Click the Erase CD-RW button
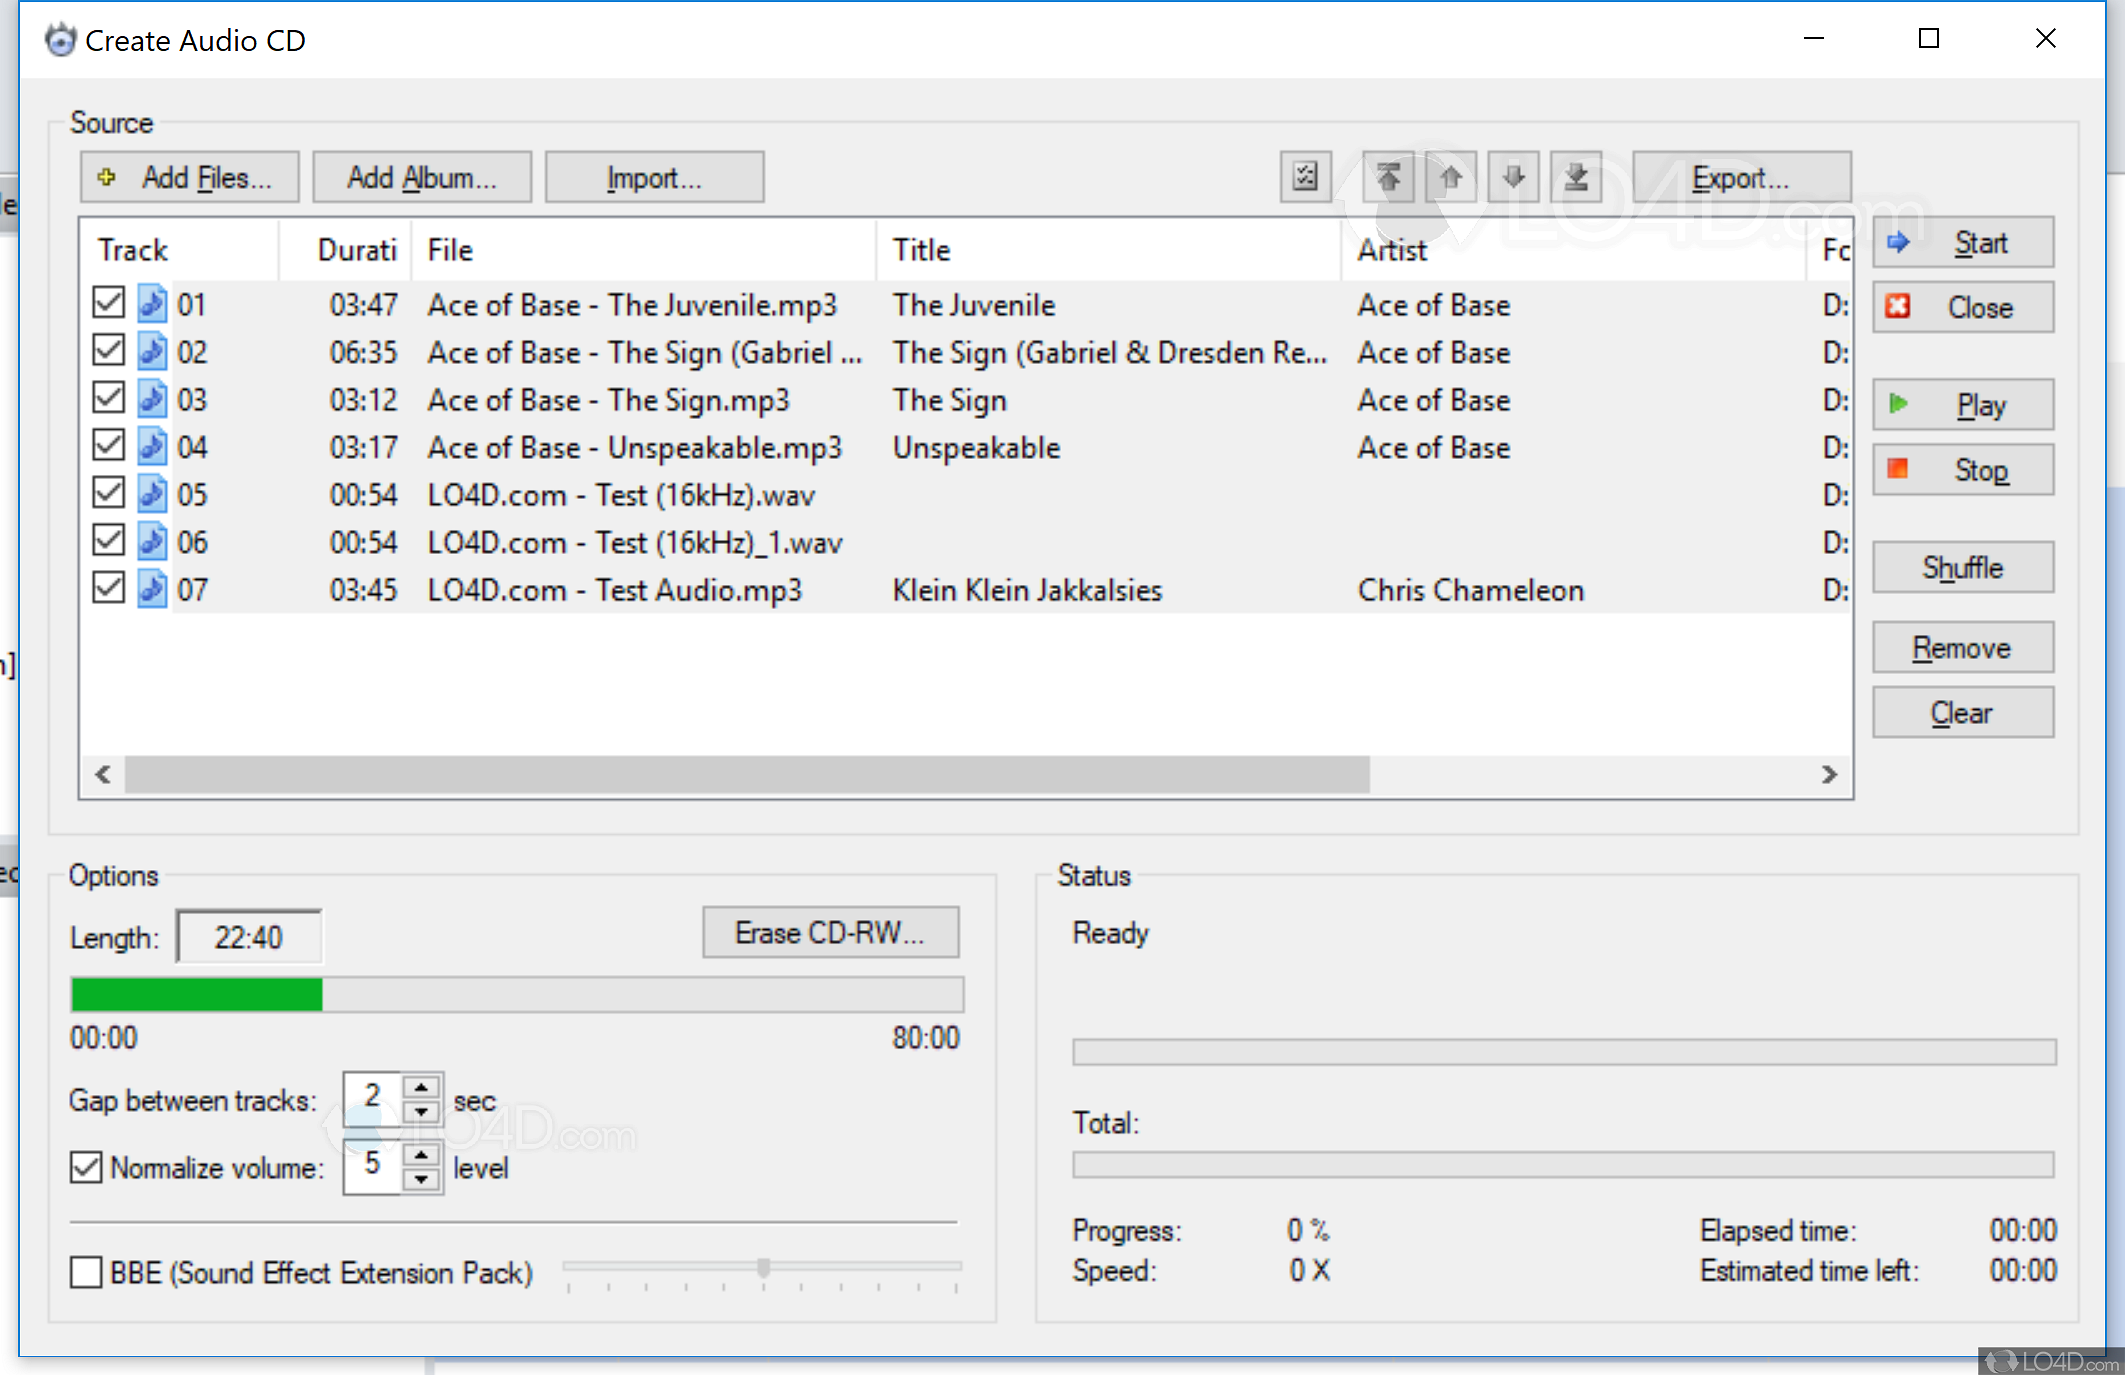This screenshot has width=2125, height=1375. [830, 931]
